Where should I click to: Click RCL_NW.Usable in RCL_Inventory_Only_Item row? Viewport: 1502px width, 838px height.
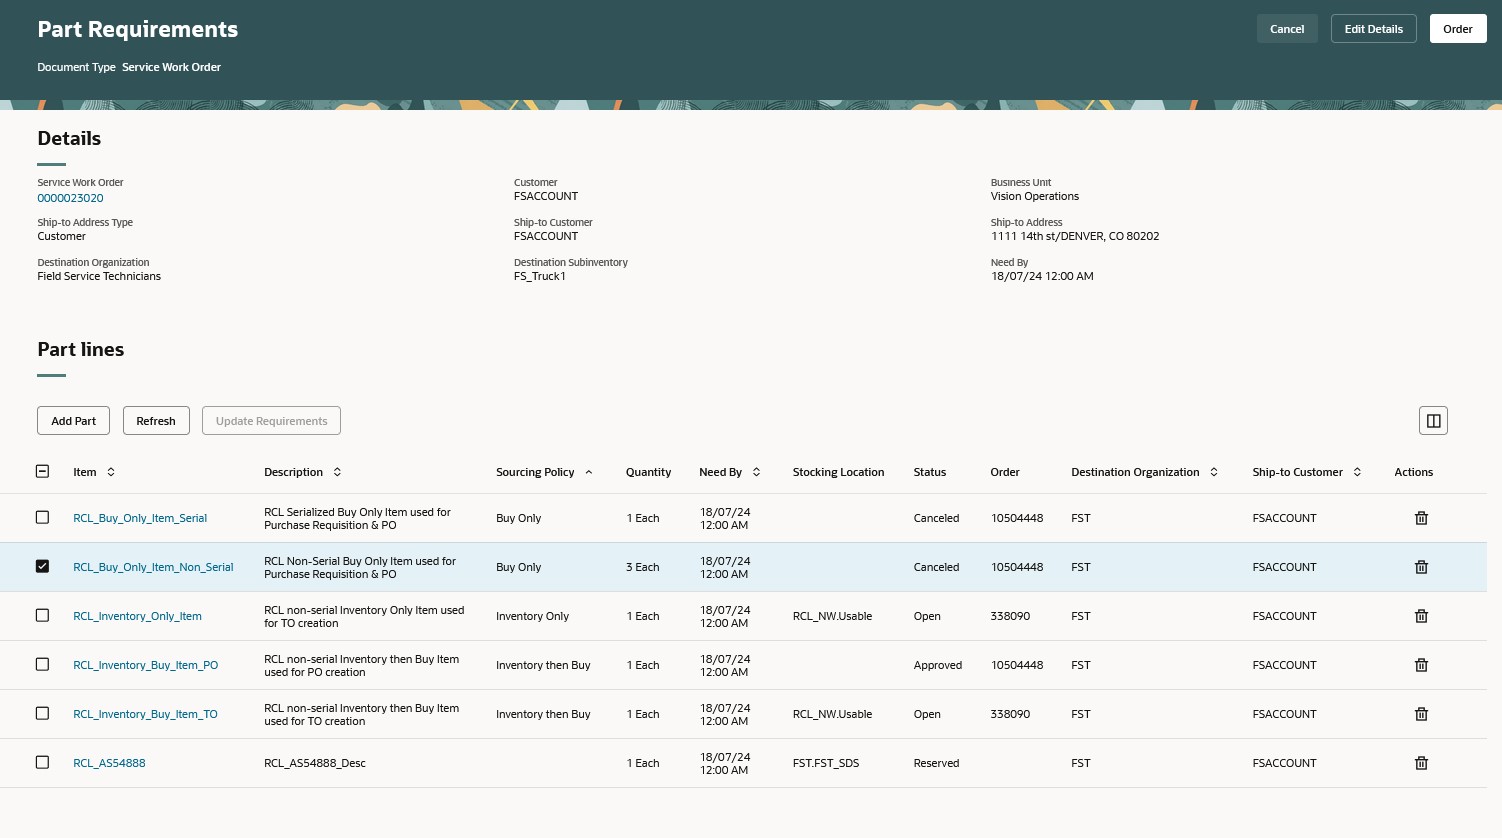832,616
